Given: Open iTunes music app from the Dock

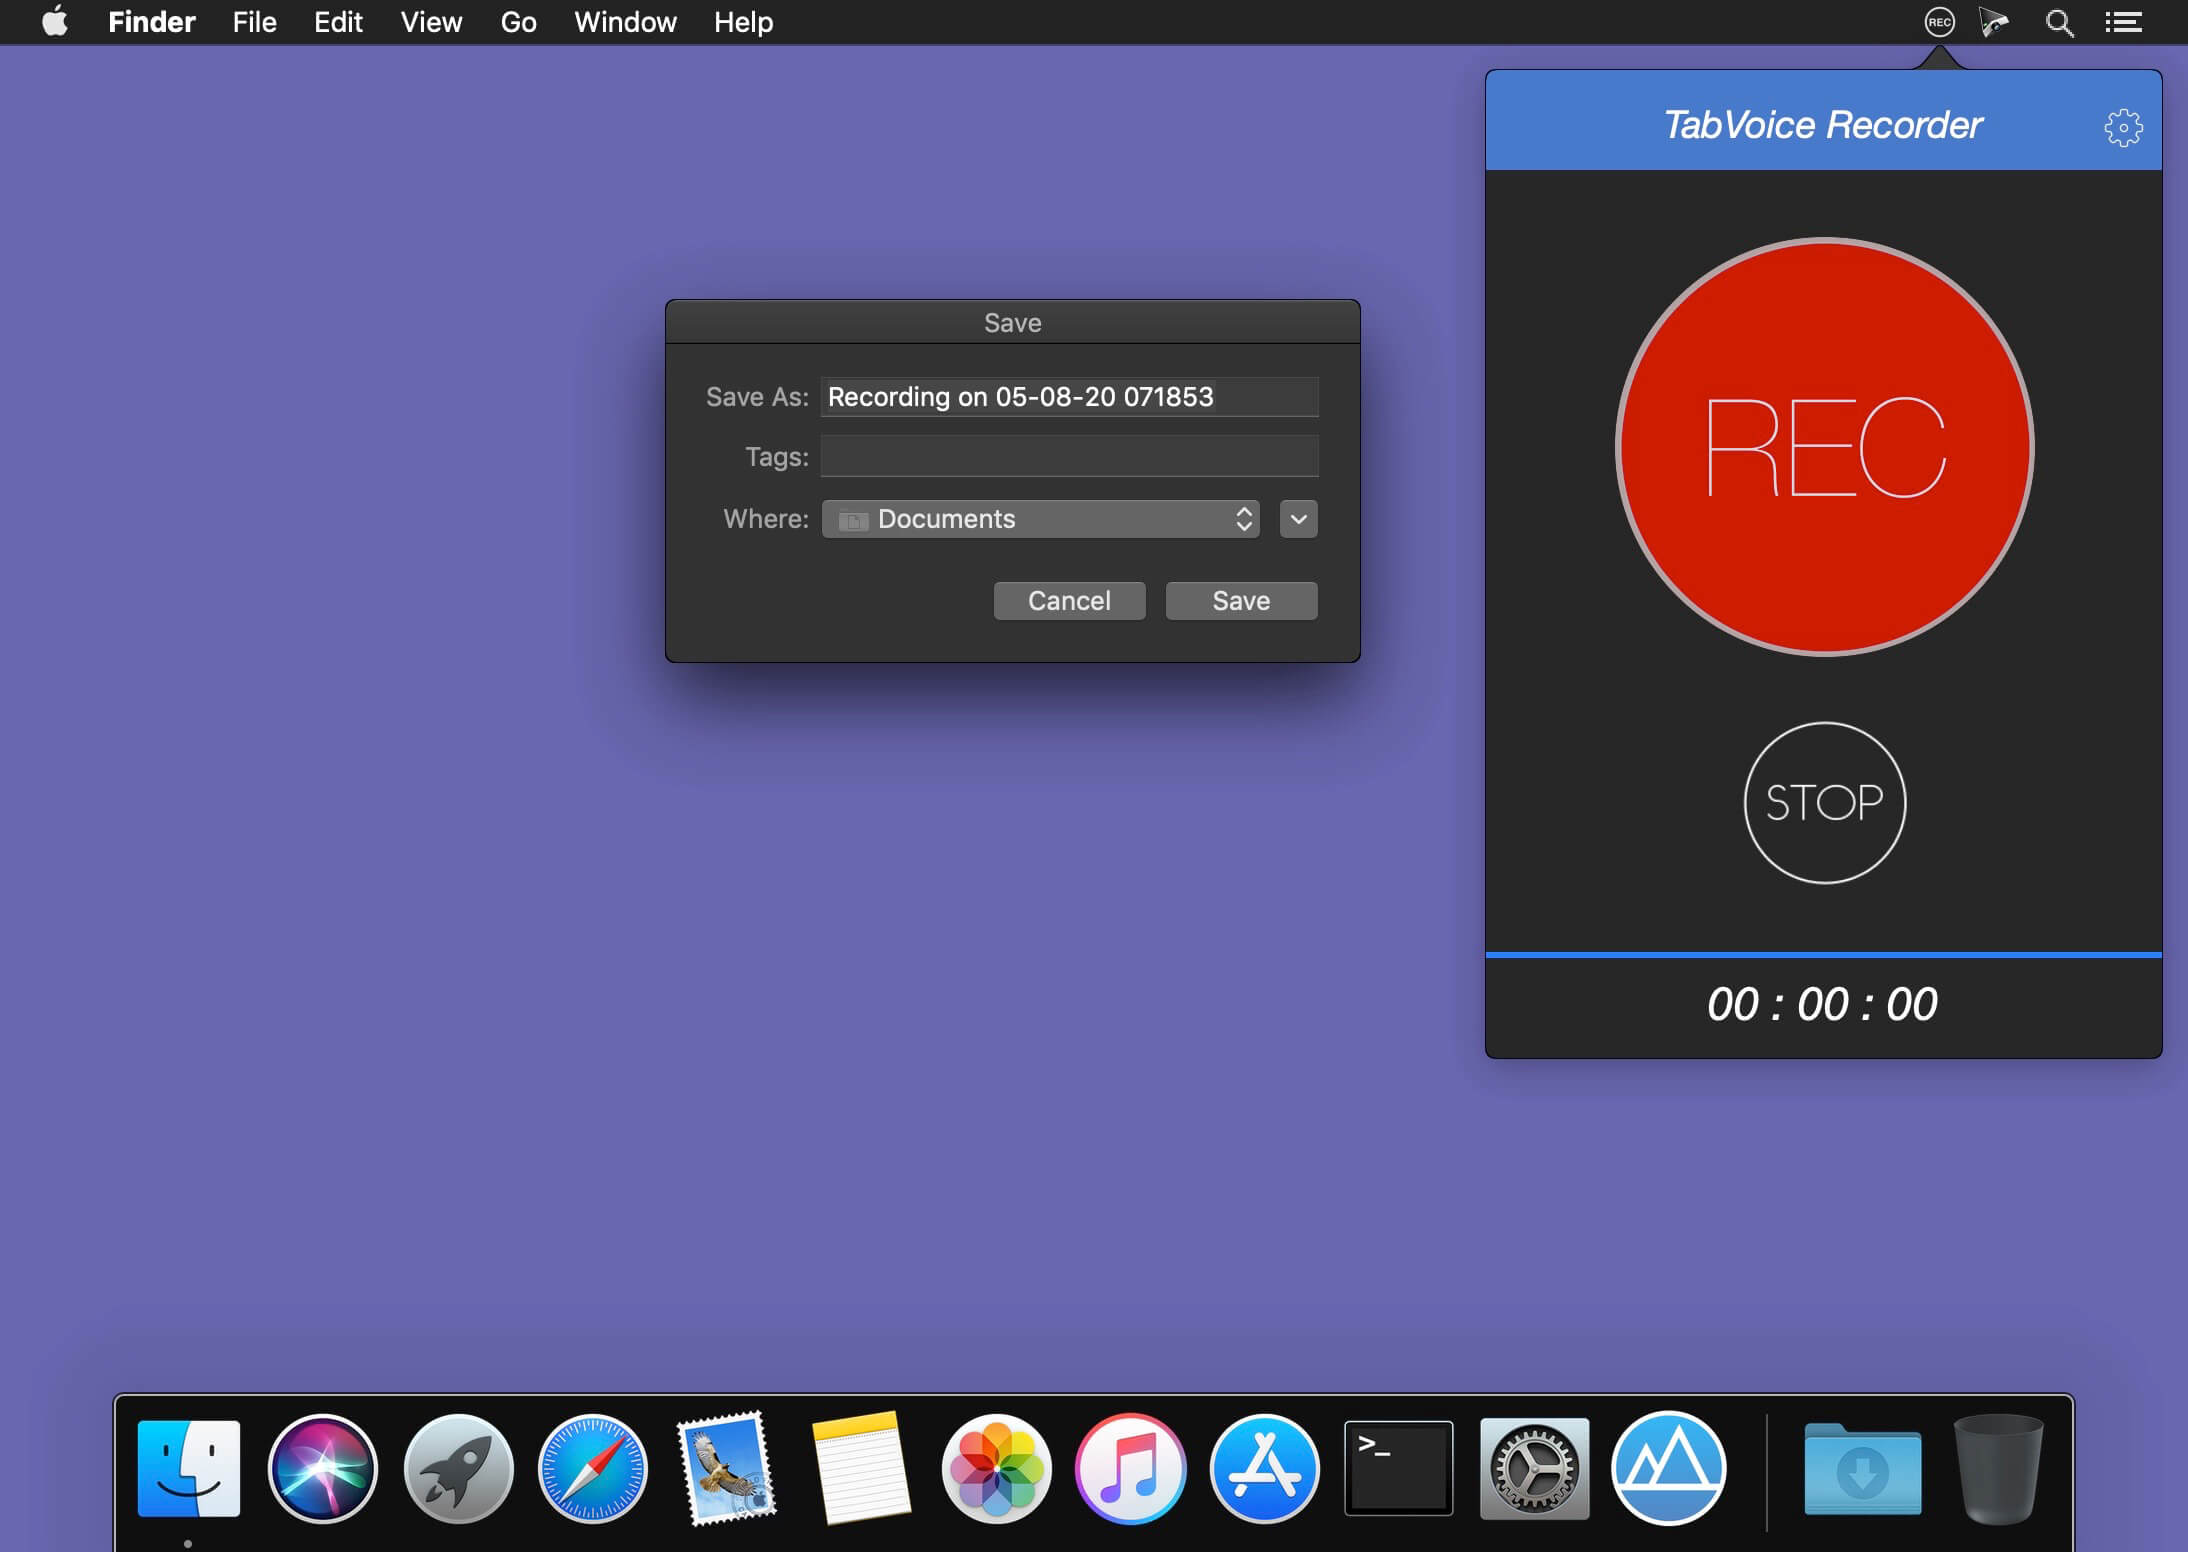Looking at the screenshot, I should (x=1130, y=1468).
